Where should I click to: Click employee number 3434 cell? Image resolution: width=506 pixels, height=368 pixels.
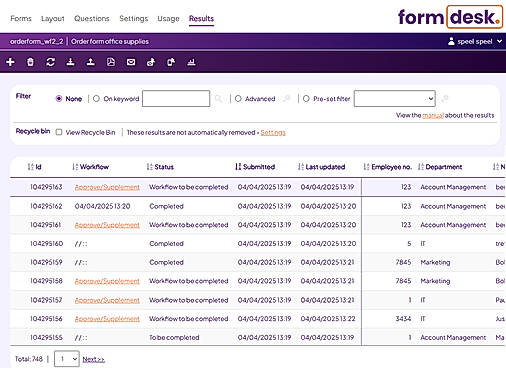[x=403, y=319]
